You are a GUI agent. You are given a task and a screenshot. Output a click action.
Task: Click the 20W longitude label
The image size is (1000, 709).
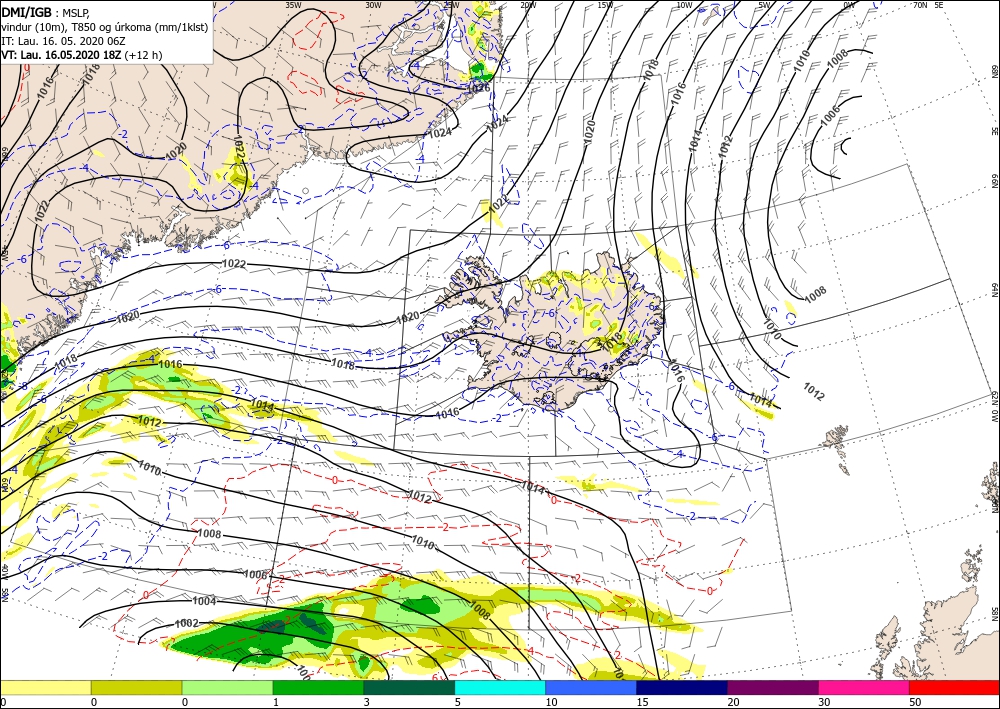(527, 5)
